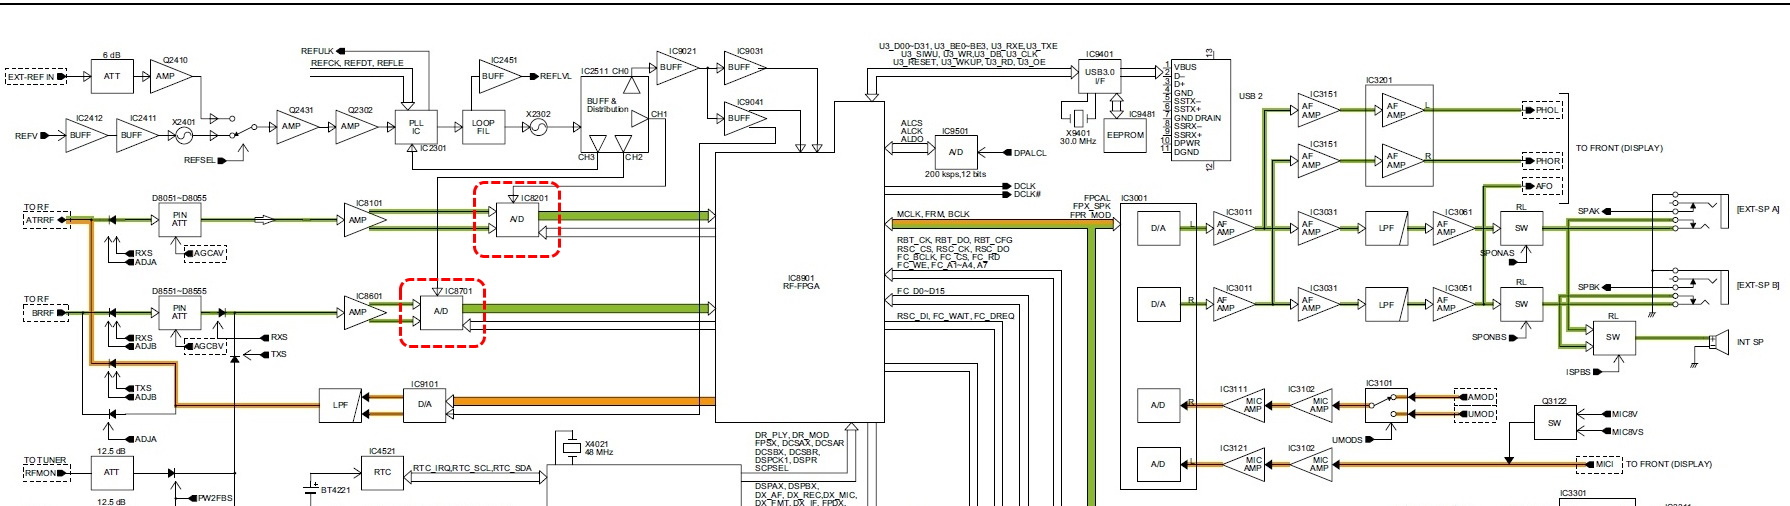Click the IC8901 RF-FPGA block
The width and height of the screenshot is (1790, 506).
[x=800, y=282]
